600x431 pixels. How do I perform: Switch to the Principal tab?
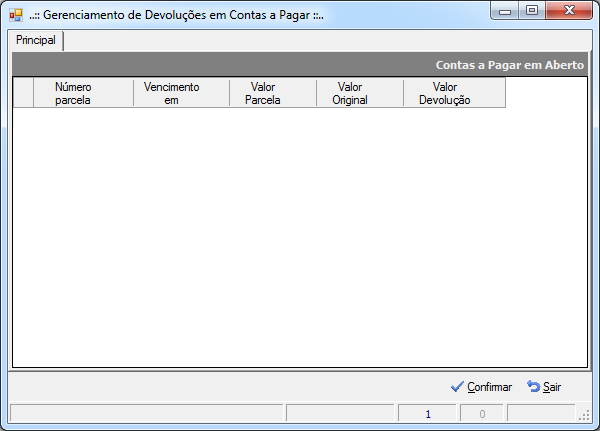click(36, 40)
